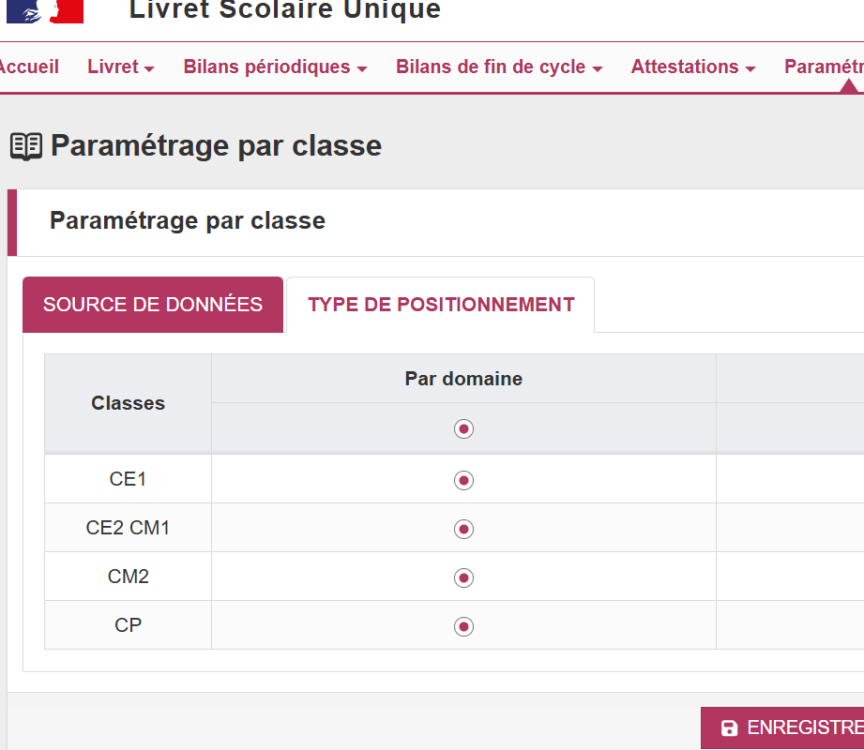Image resolution: width=864 pixels, height=750 pixels.
Task: Switch to the Source de données tab
Action: point(153,305)
